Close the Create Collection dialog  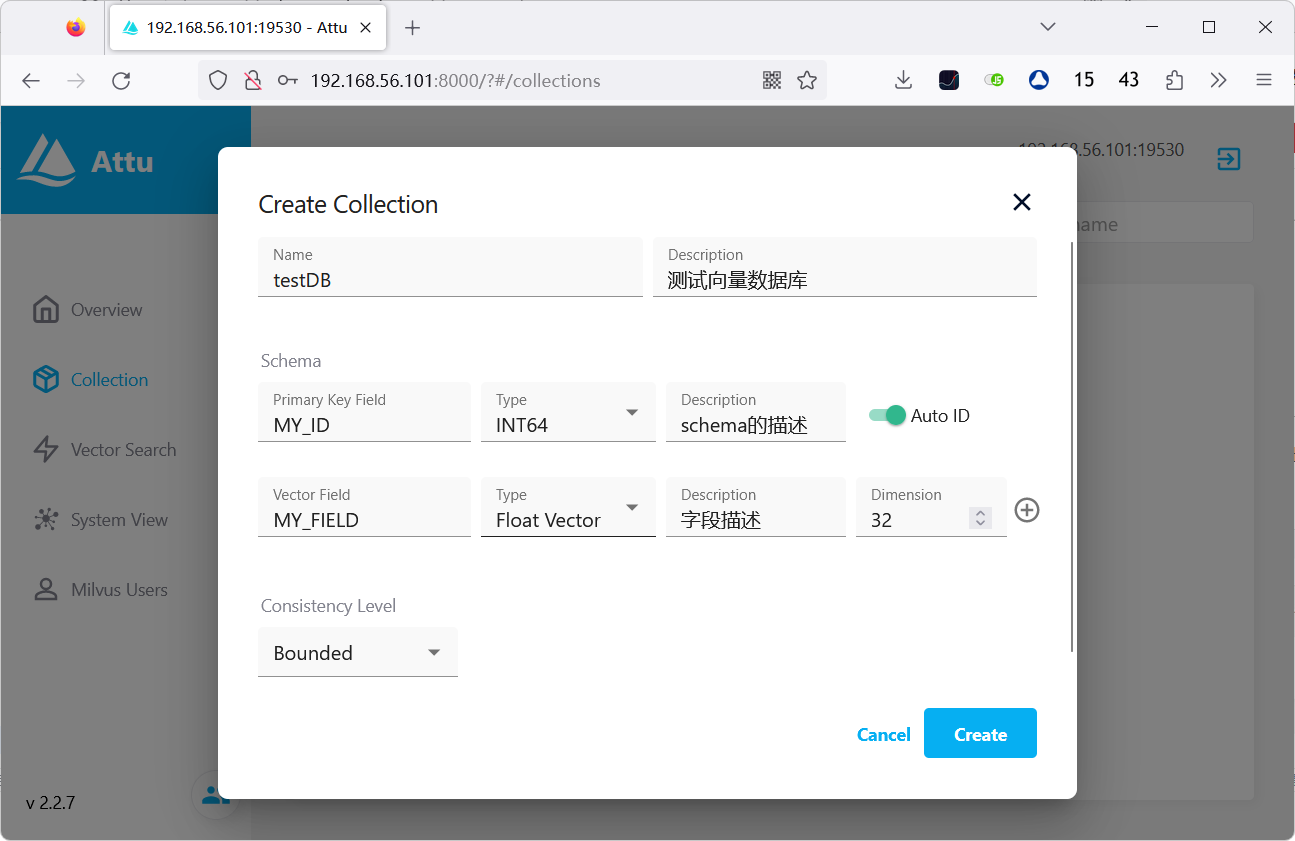pyautogui.click(x=1021, y=202)
